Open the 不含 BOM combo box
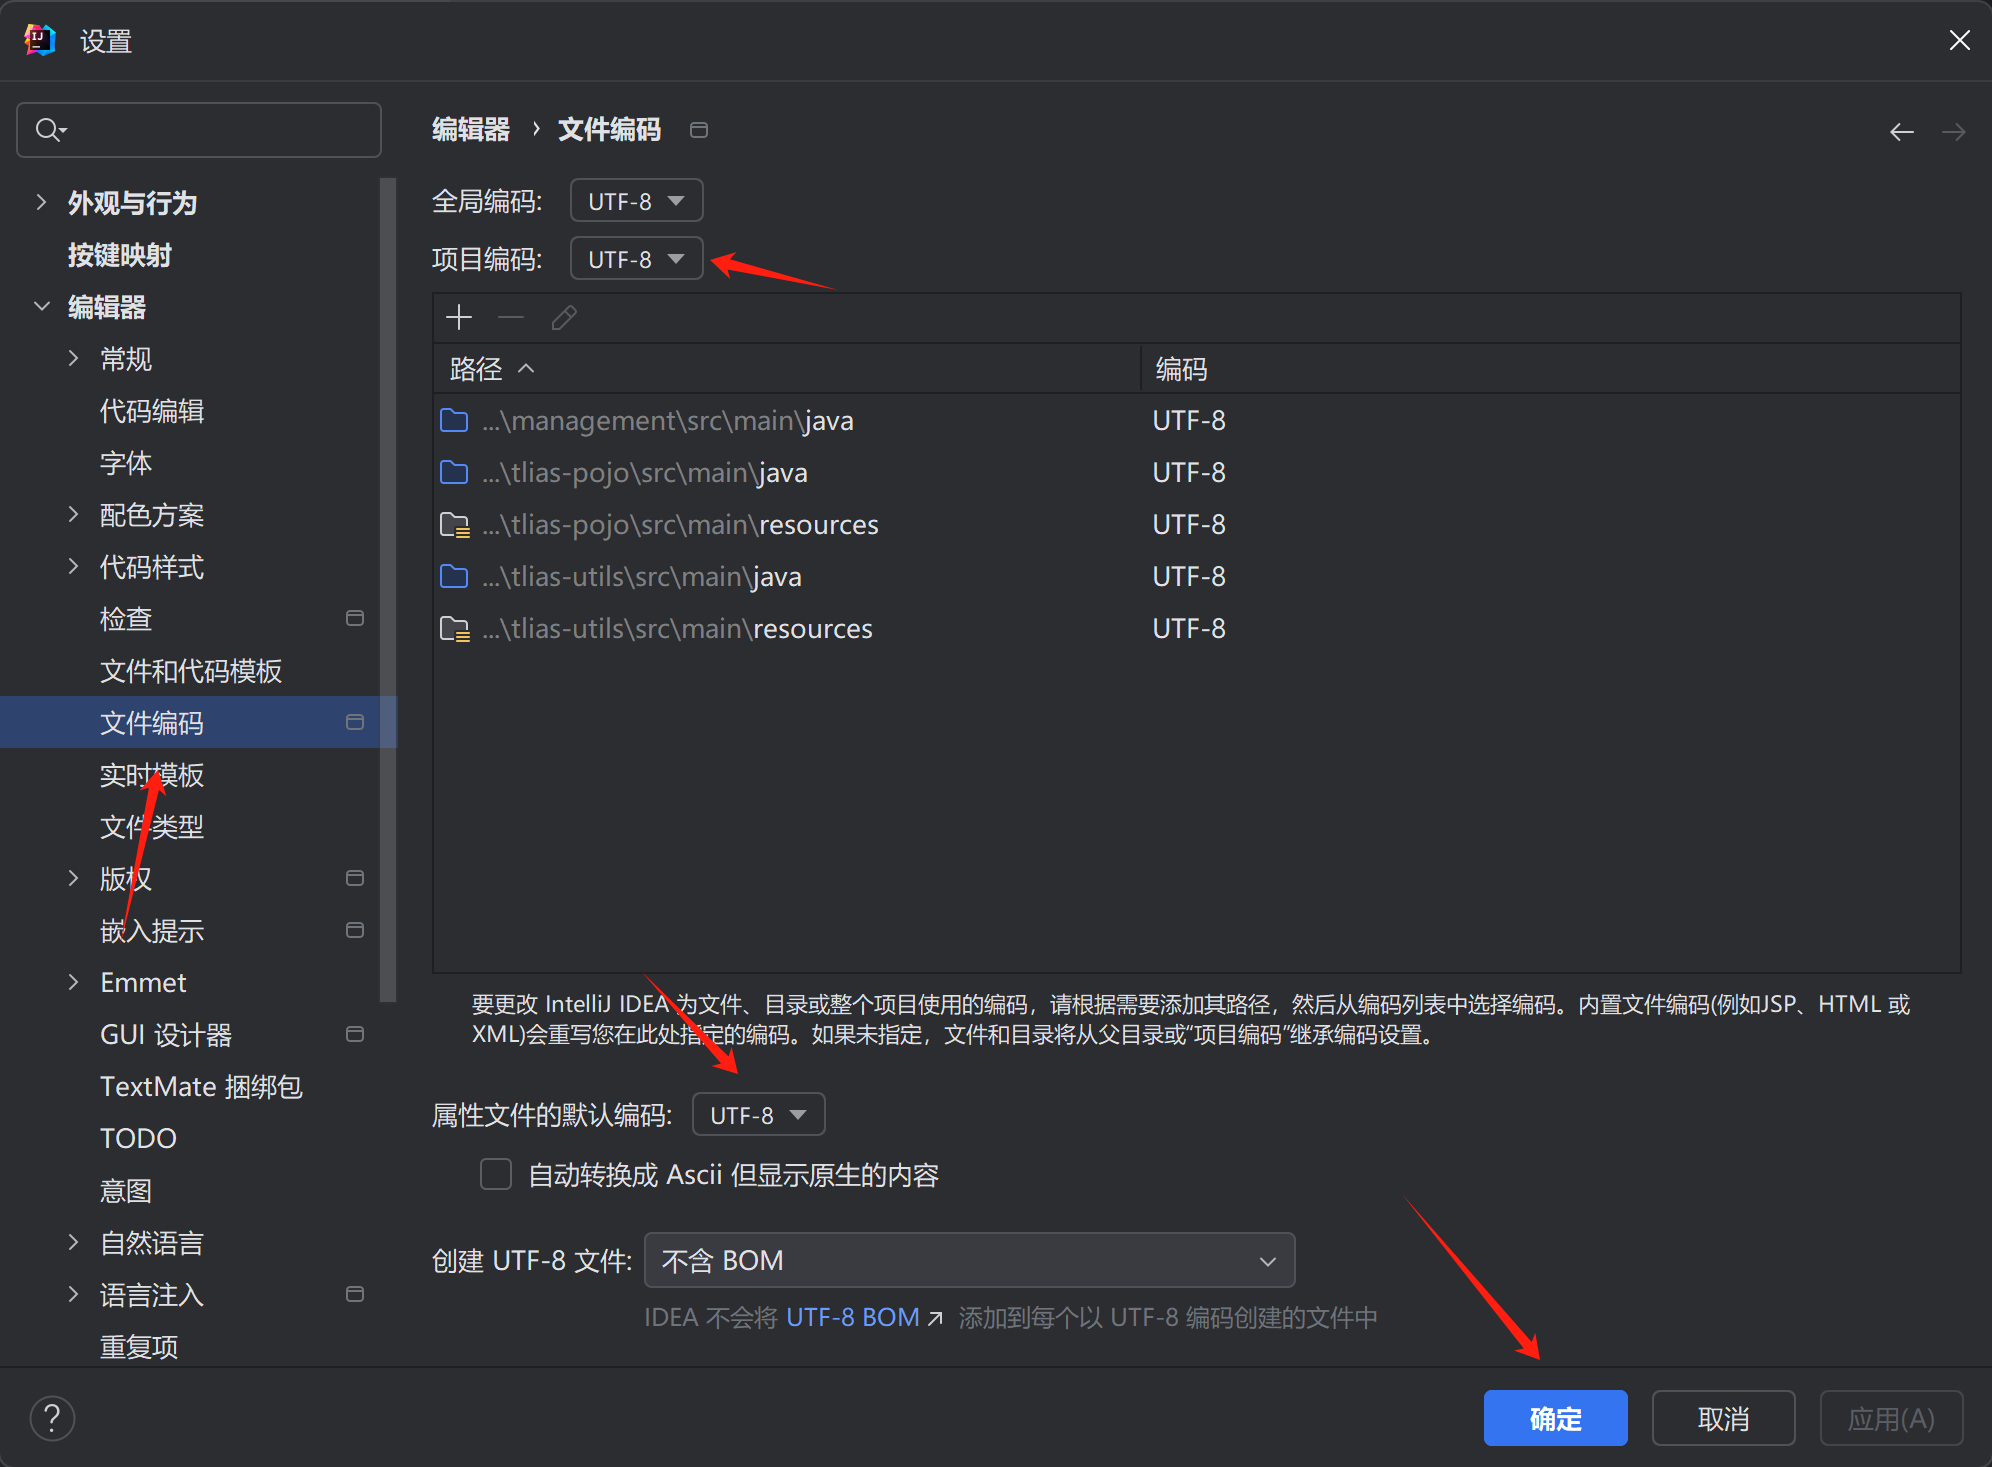 coord(969,1261)
